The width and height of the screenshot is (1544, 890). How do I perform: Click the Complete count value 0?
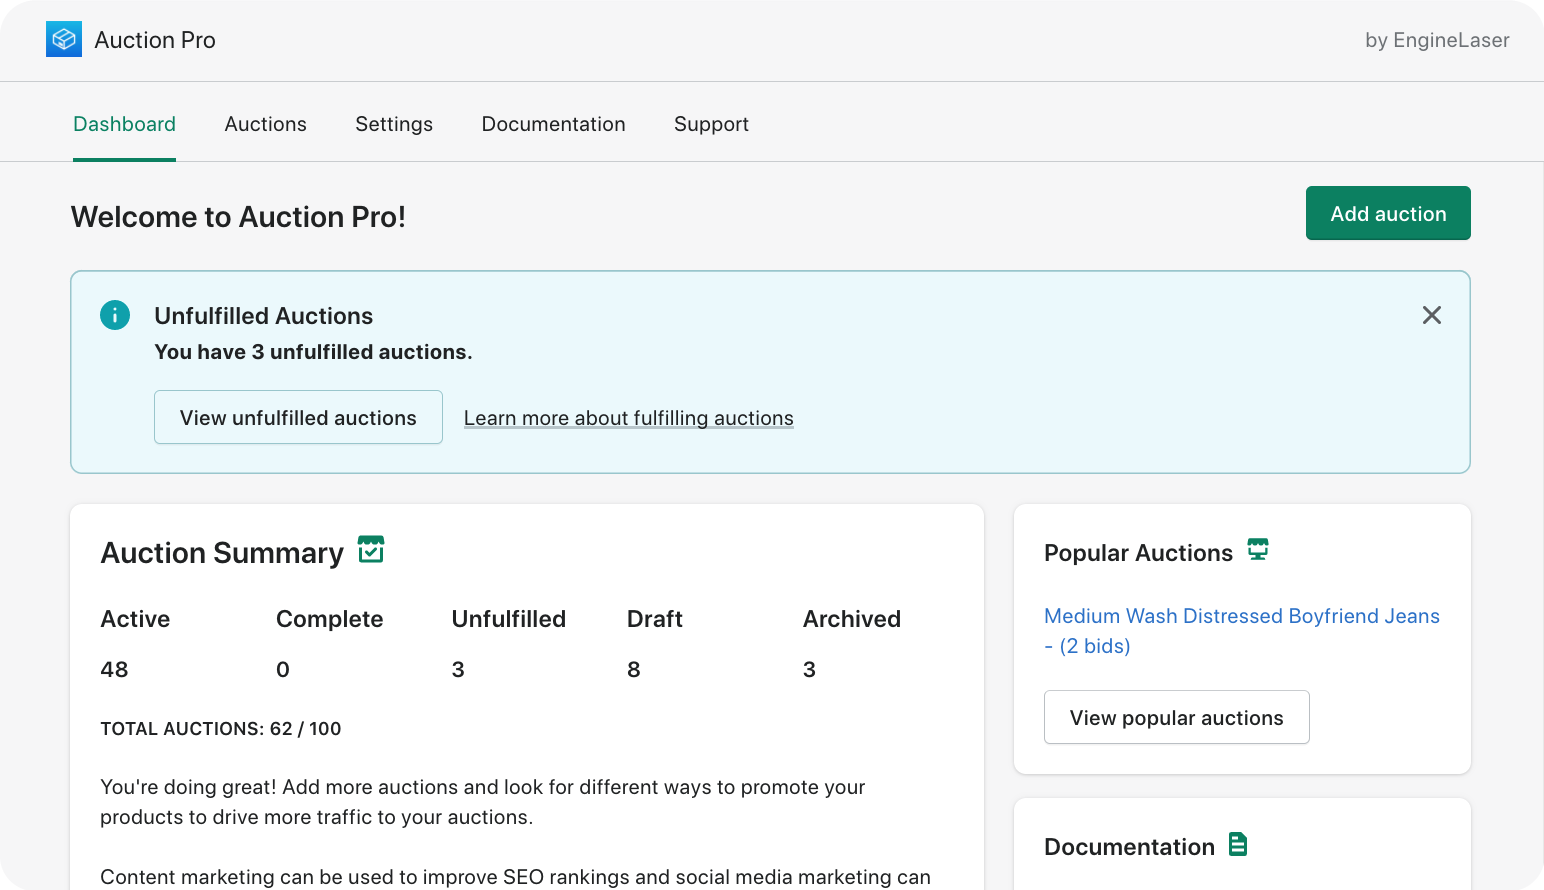(x=283, y=669)
